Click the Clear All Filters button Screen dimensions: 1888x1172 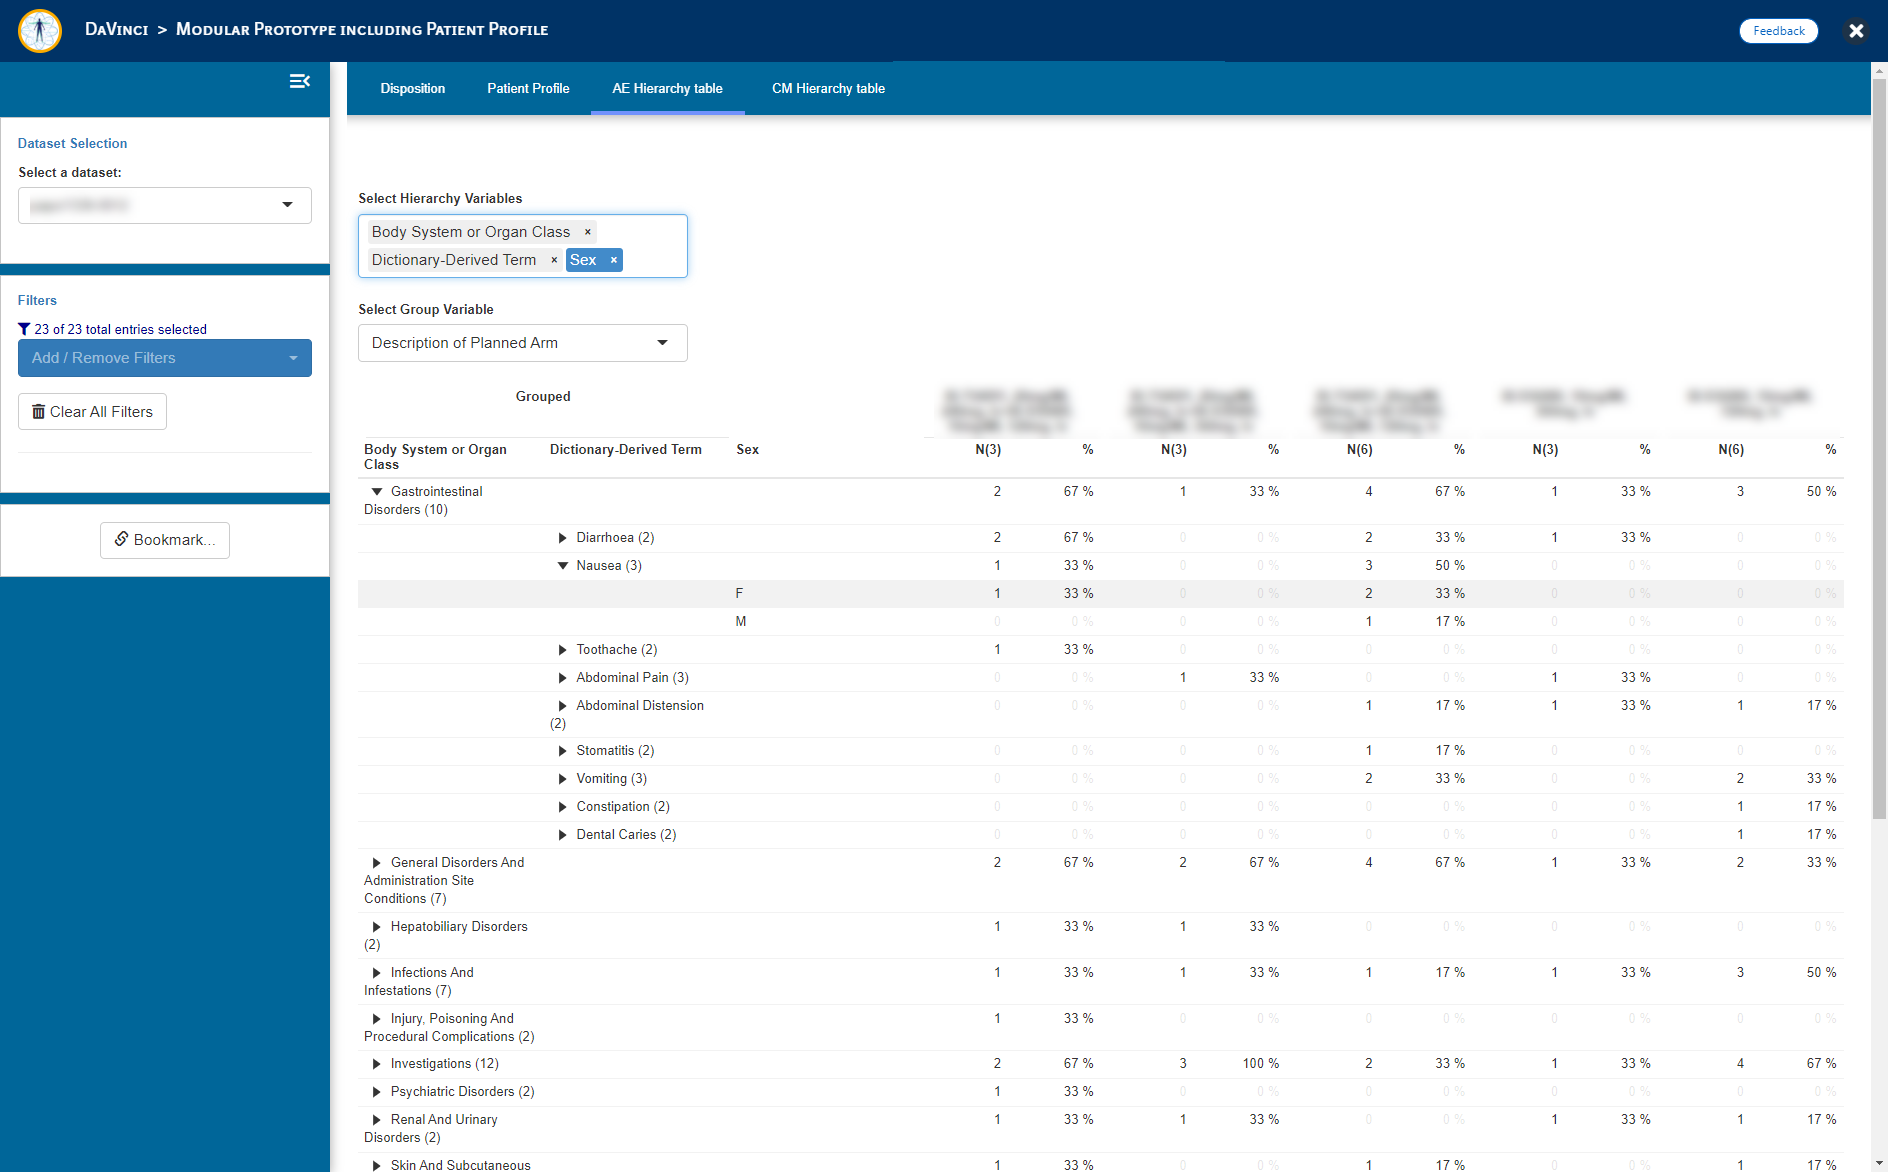click(92, 412)
